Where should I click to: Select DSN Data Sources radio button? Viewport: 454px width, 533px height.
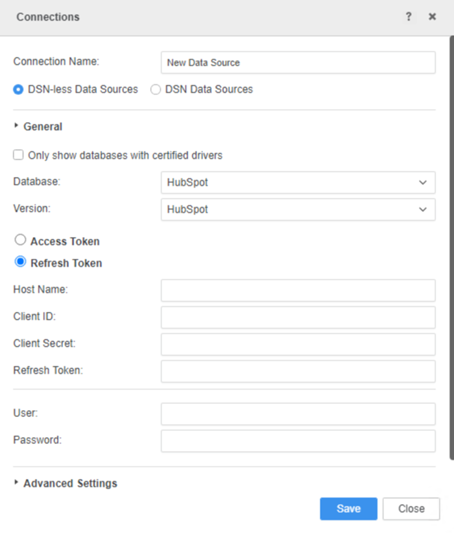click(x=156, y=89)
